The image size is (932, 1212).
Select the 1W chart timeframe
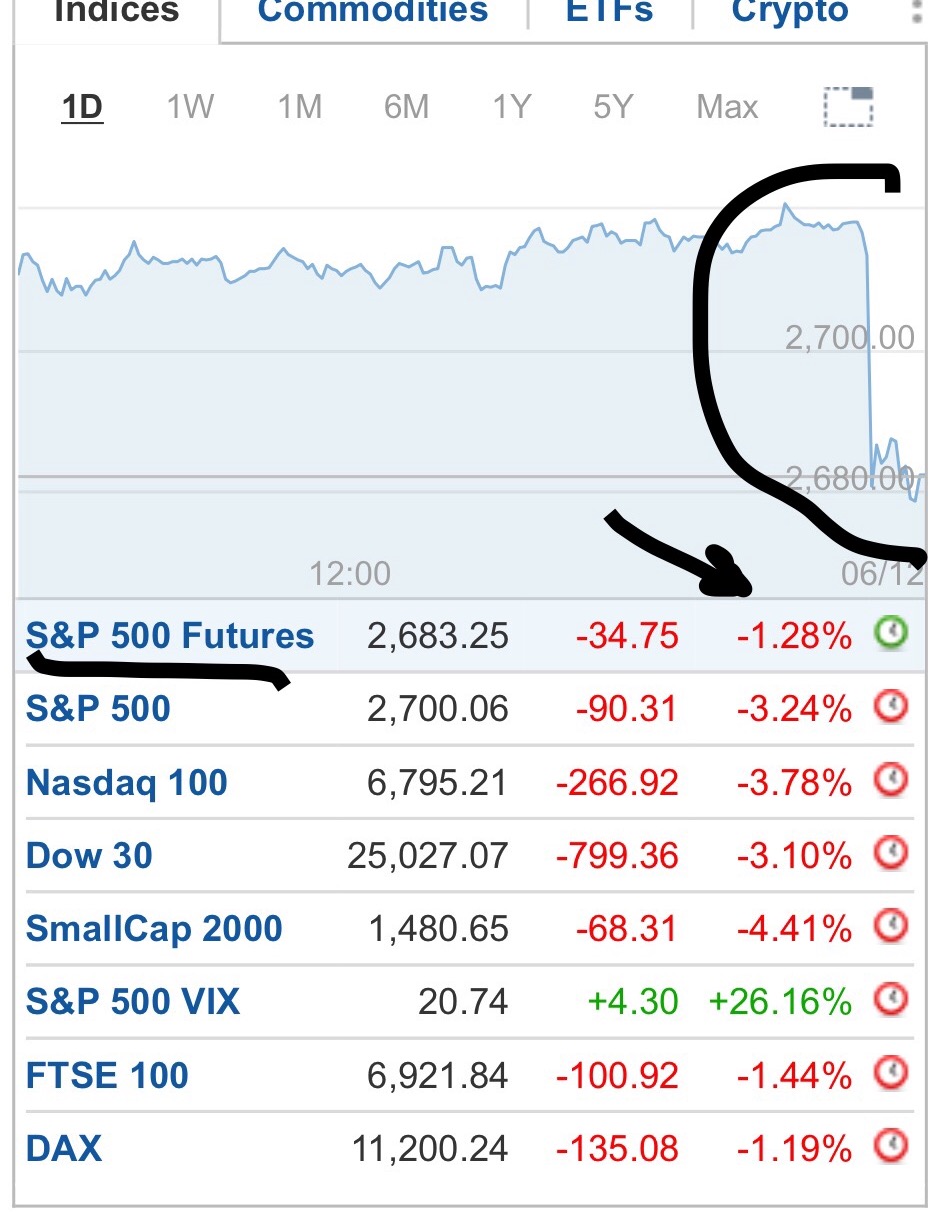point(190,107)
